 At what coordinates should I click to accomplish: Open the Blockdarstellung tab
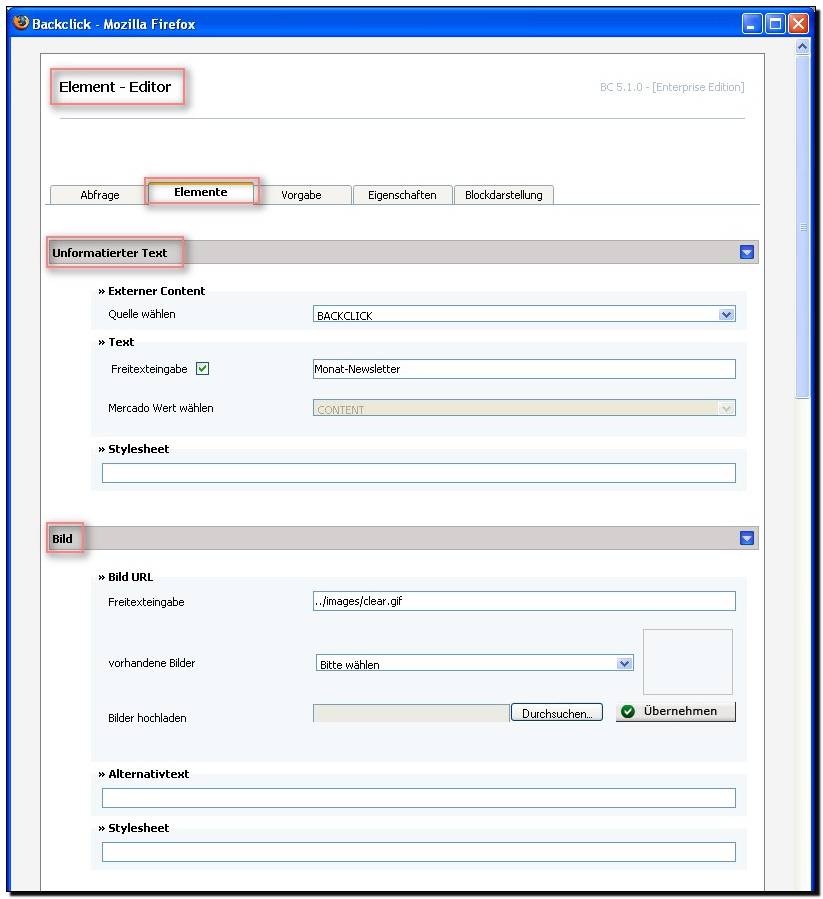(x=503, y=195)
